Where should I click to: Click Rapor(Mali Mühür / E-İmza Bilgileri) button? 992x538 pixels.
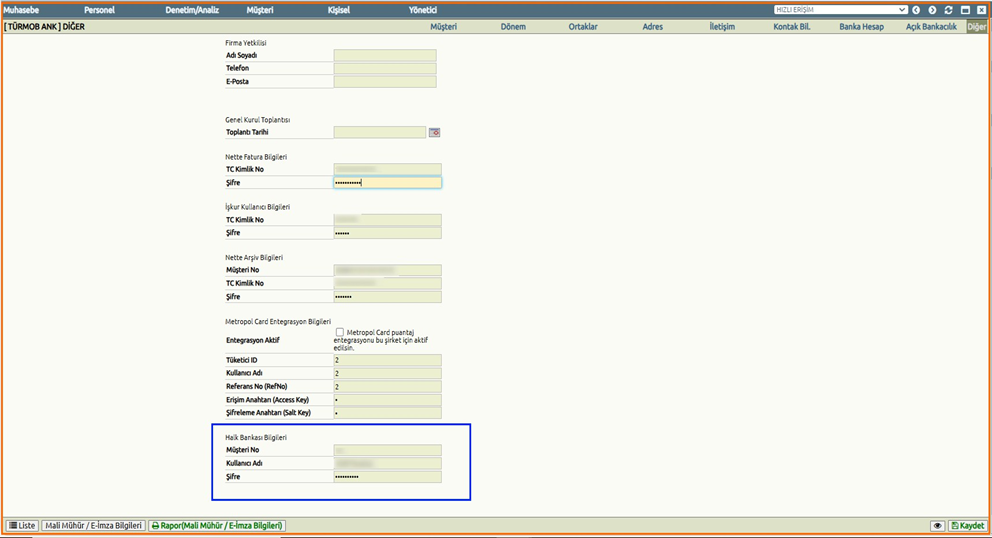(217, 526)
